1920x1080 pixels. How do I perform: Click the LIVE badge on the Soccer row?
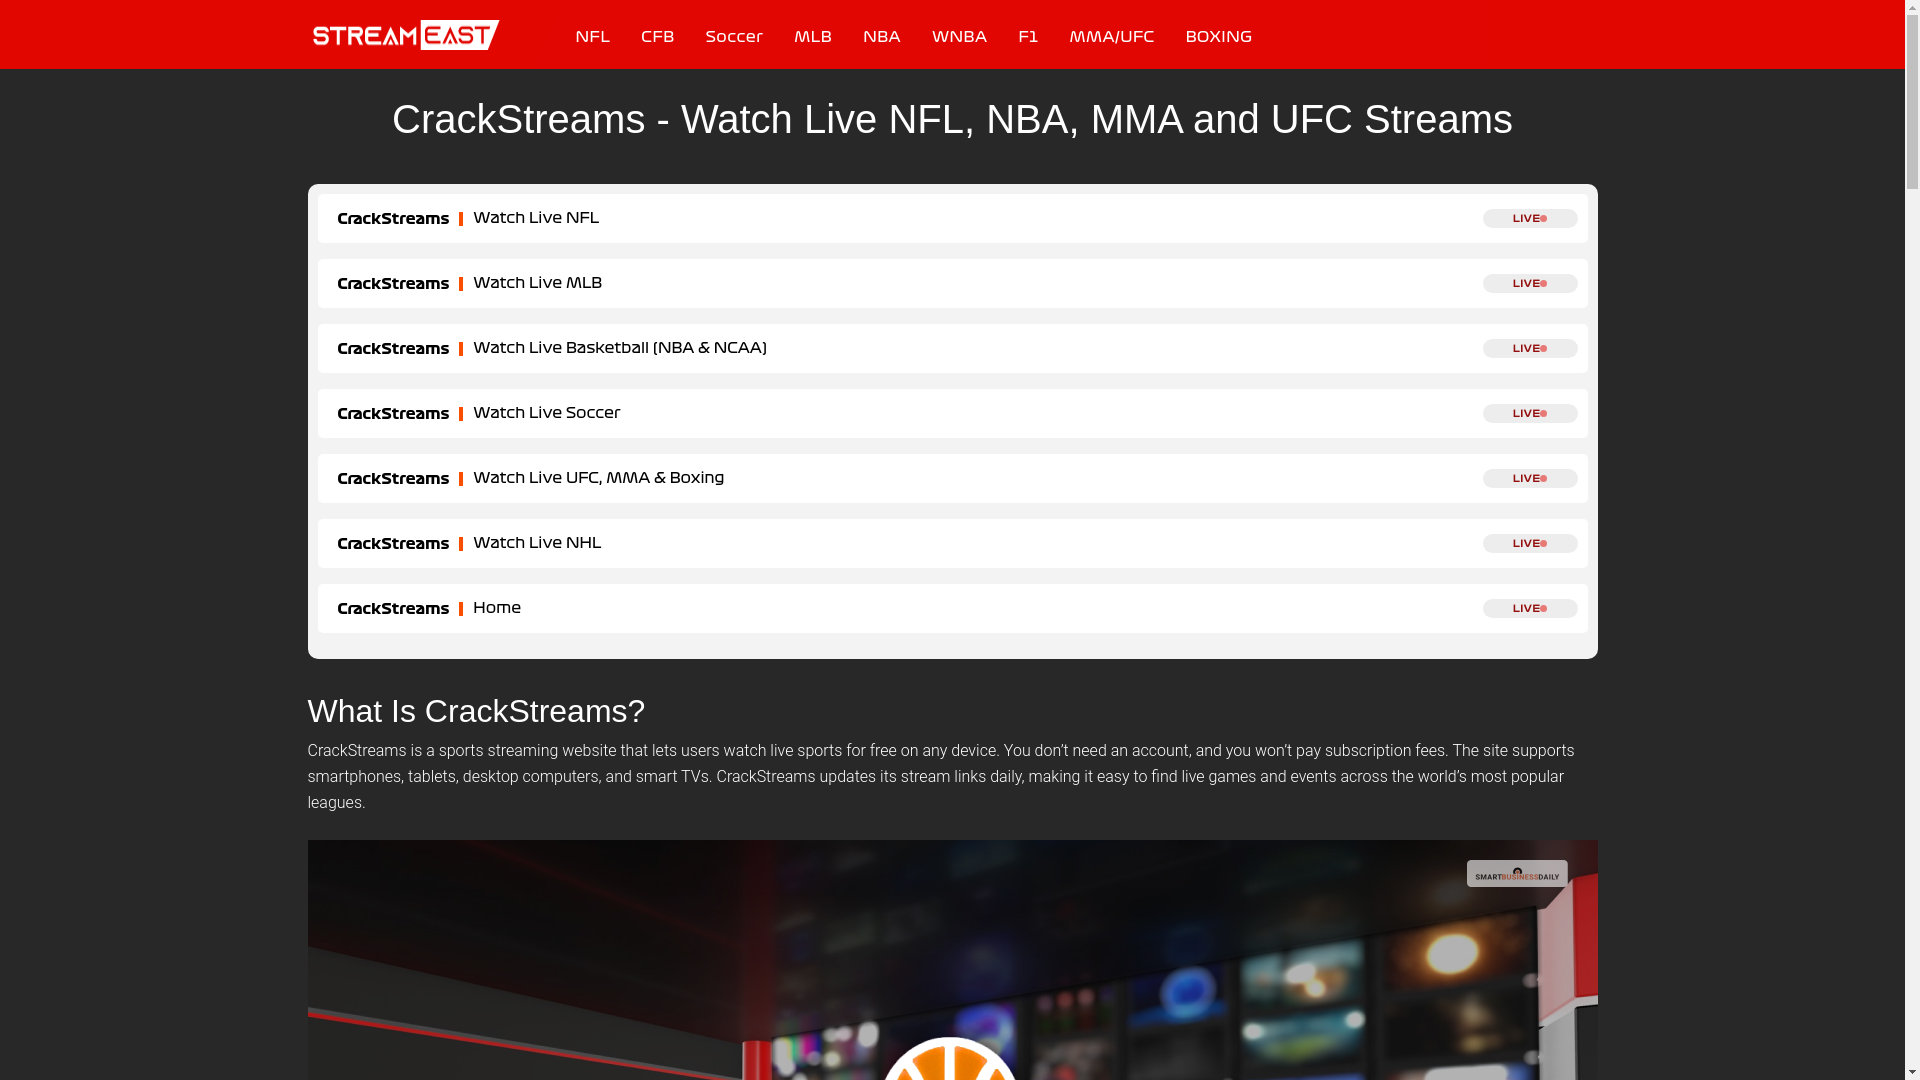pyautogui.click(x=1530, y=413)
